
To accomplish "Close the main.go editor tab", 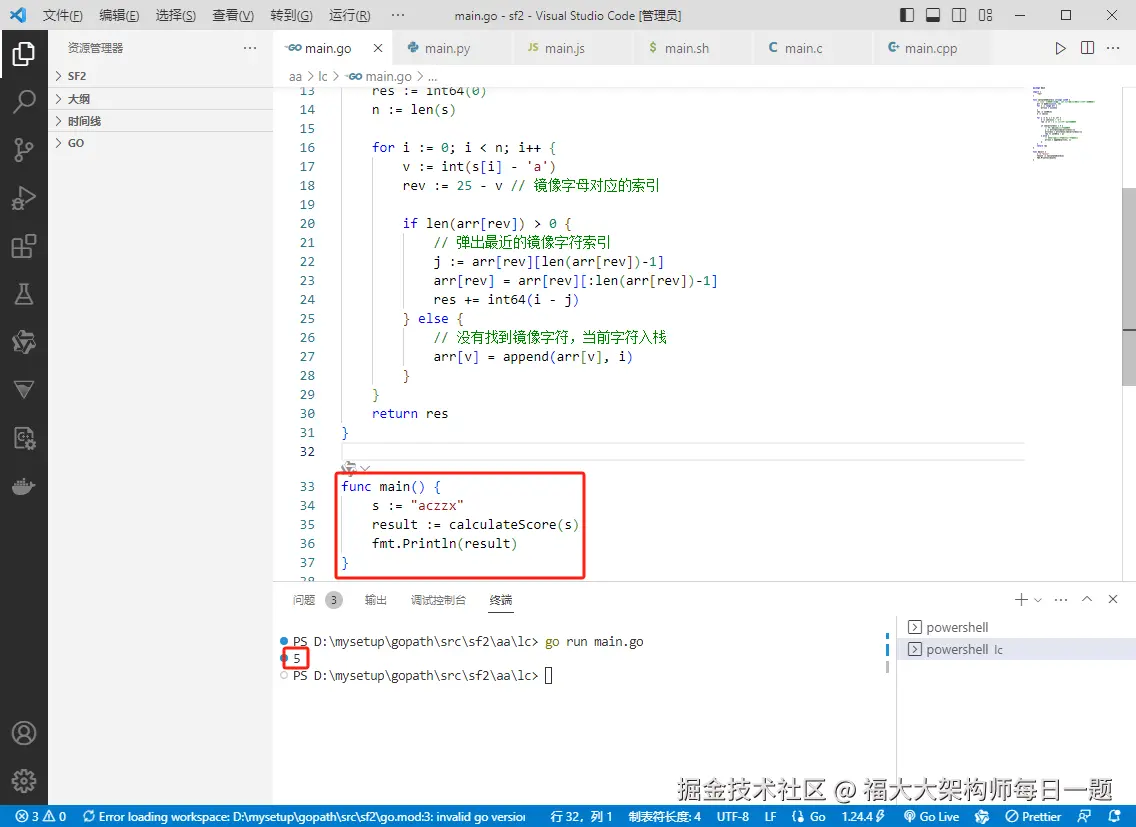I will pyautogui.click(x=377, y=48).
